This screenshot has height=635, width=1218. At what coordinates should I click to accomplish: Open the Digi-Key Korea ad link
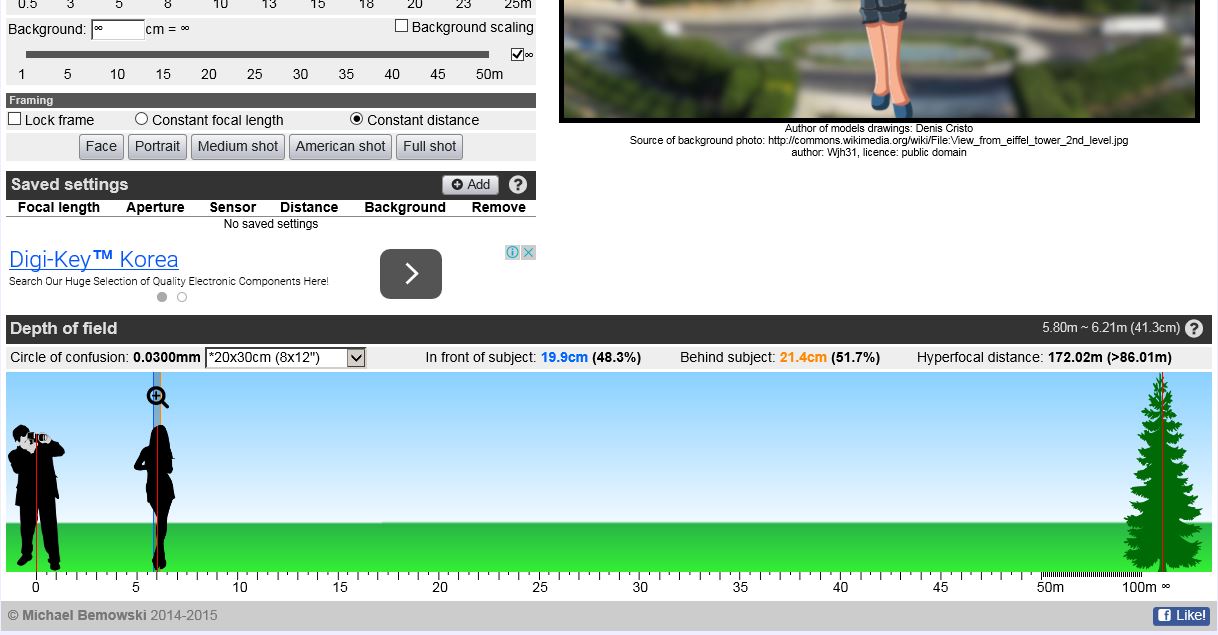[x=94, y=260]
